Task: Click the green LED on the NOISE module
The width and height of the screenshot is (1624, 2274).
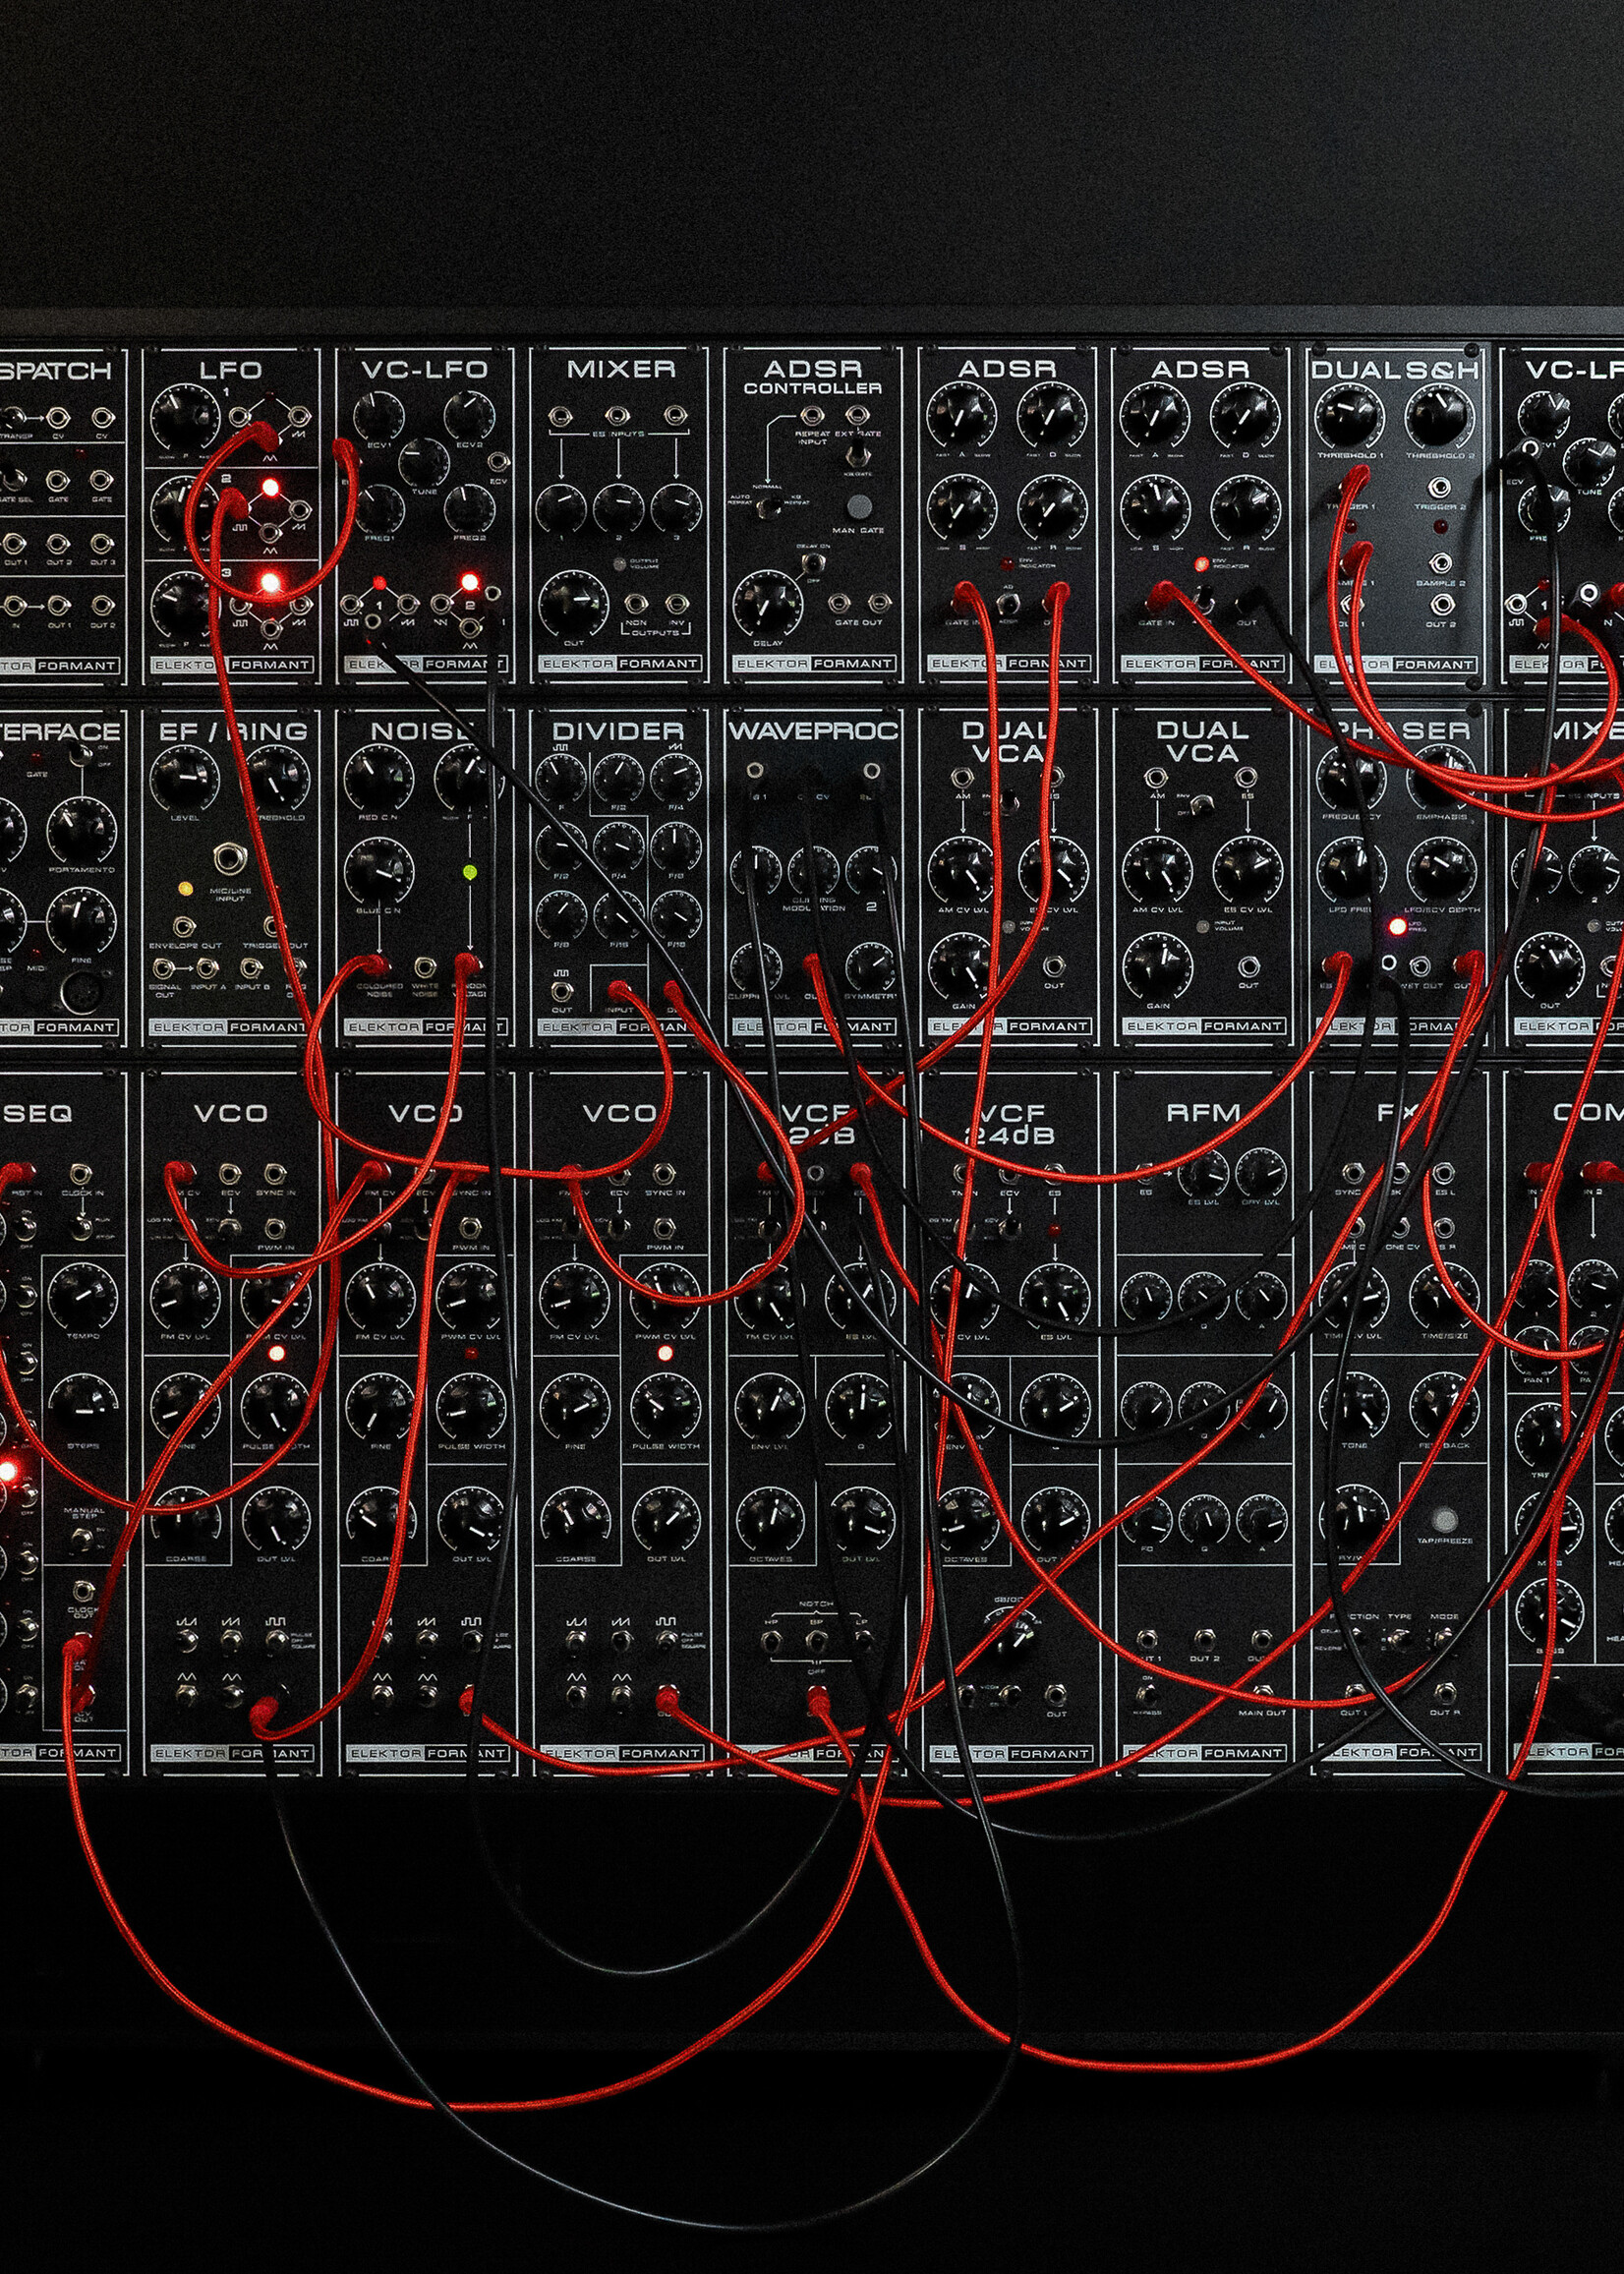Action: (x=471, y=873)
